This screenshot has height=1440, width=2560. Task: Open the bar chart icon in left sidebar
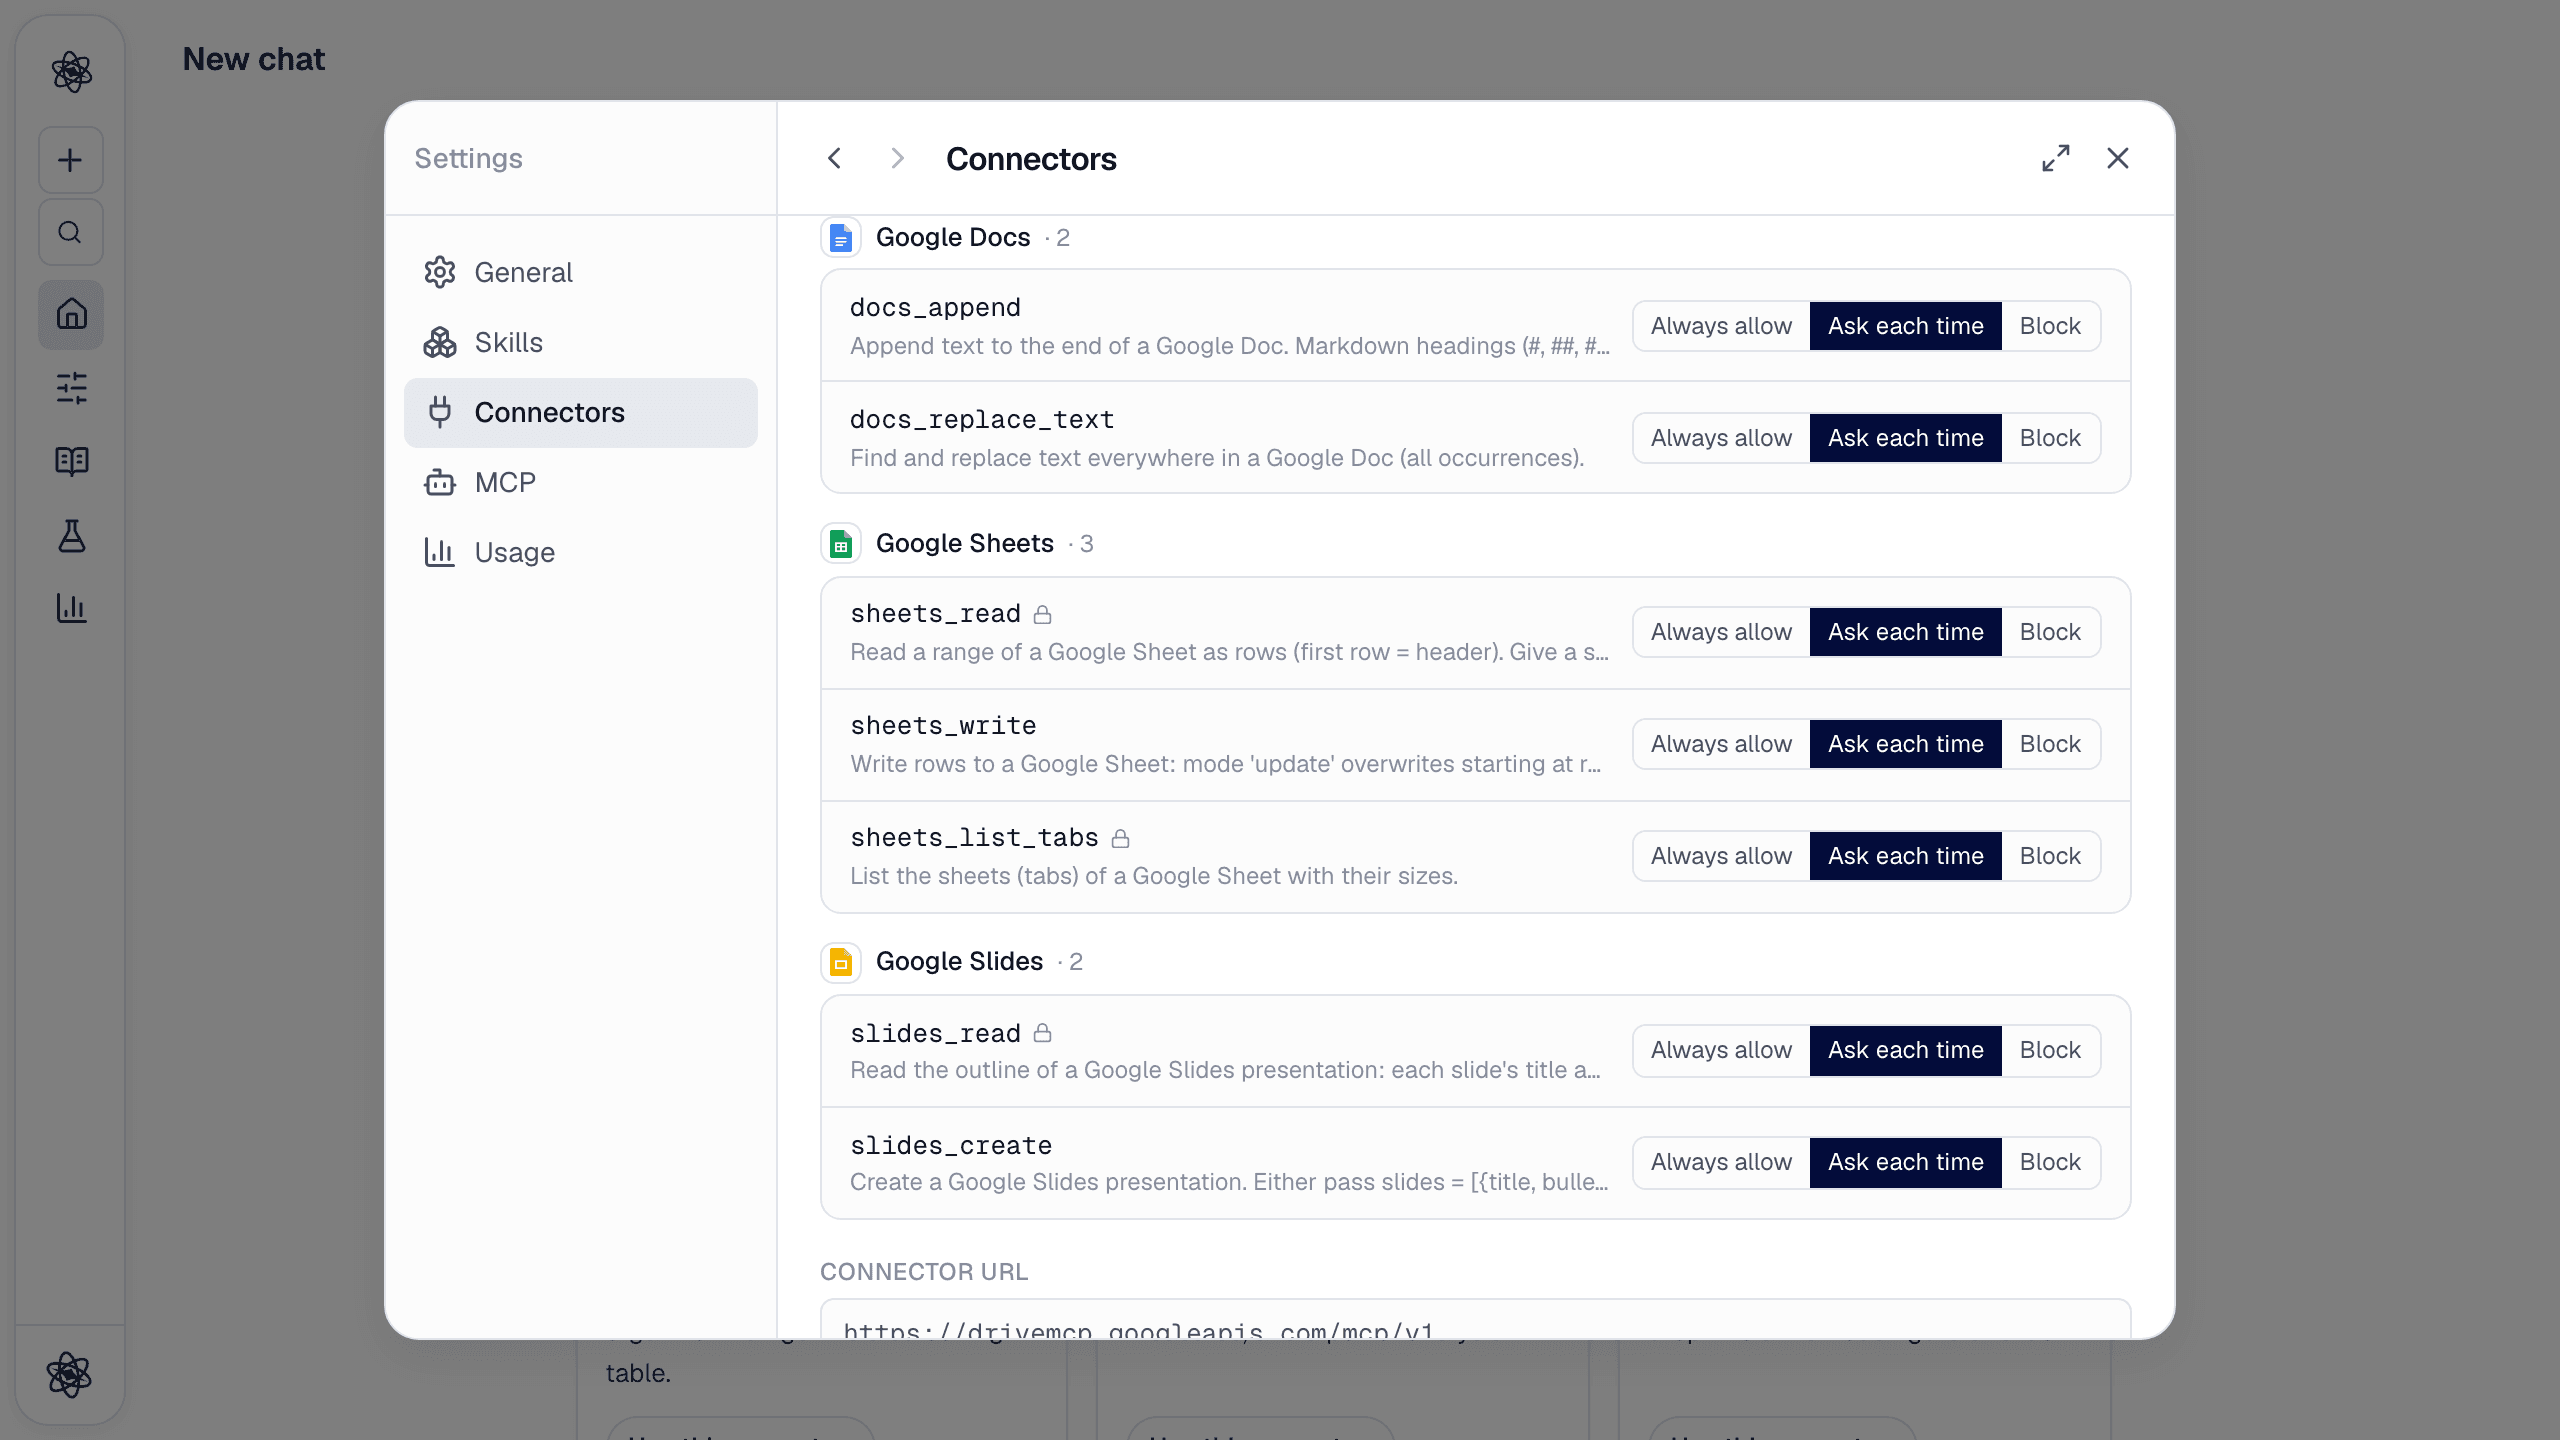[x=71, y=608]
